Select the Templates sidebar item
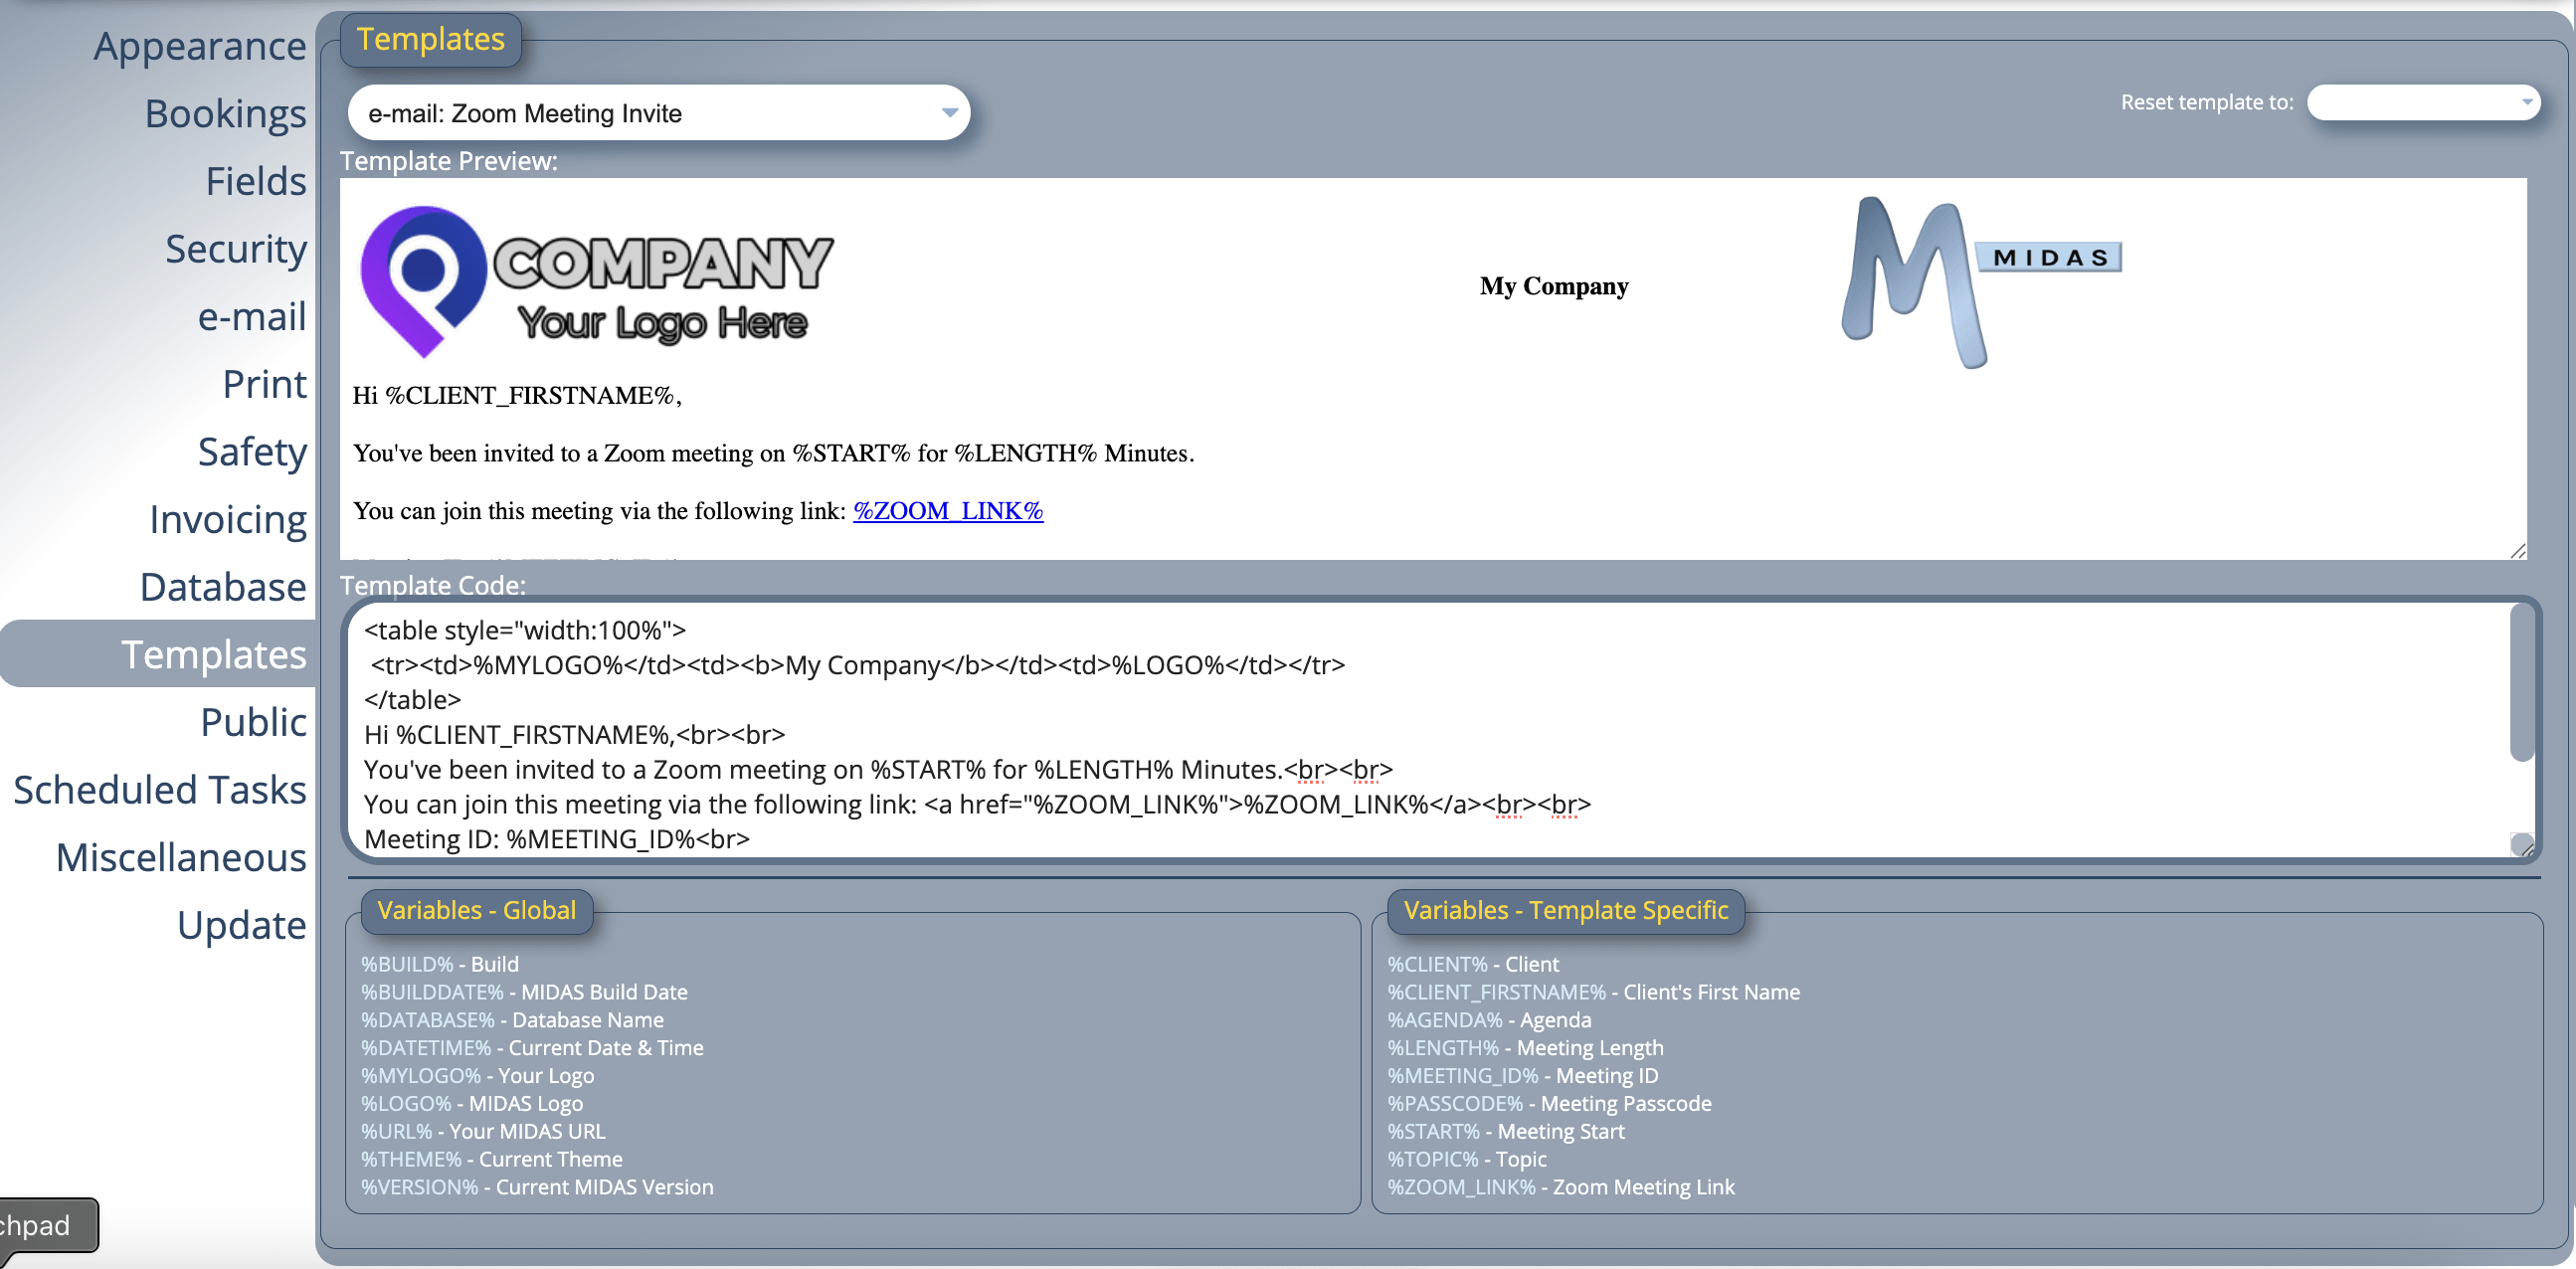Image resolution: width=2576 pixels, height=1269 pixels. pos(160,654)
